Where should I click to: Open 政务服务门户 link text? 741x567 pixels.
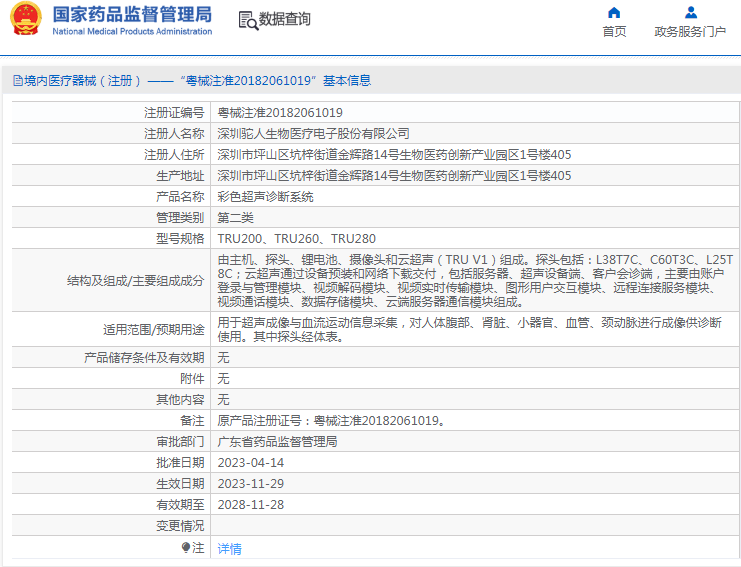pos(690,32)
